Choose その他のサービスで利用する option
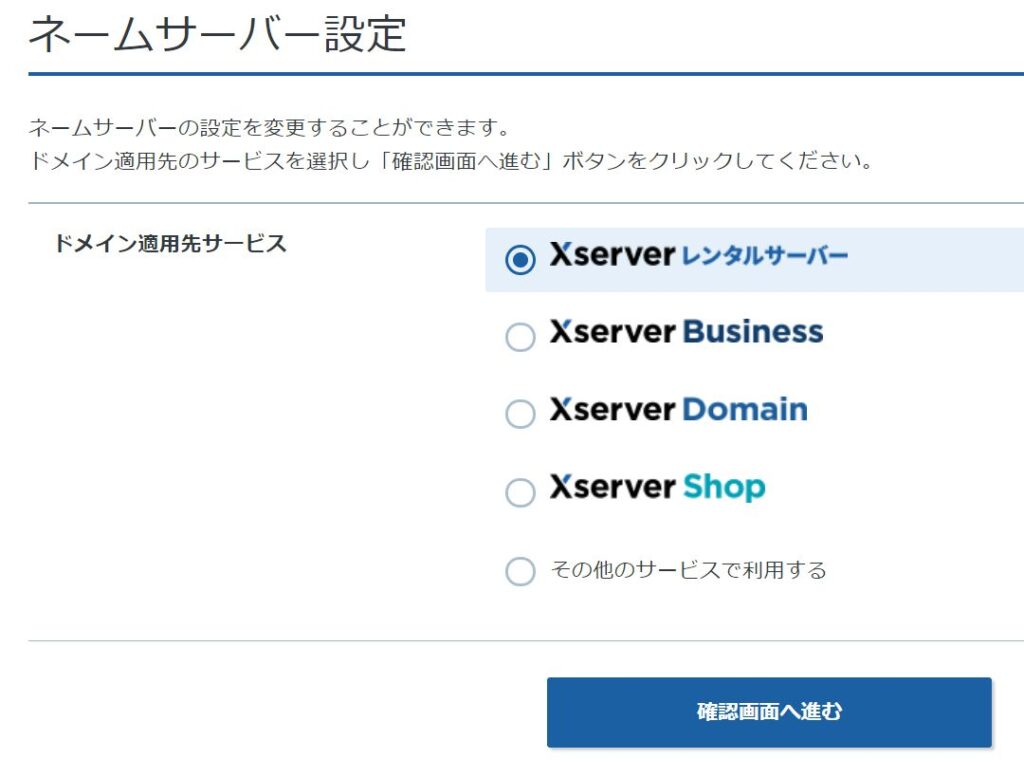 point(520,571)
